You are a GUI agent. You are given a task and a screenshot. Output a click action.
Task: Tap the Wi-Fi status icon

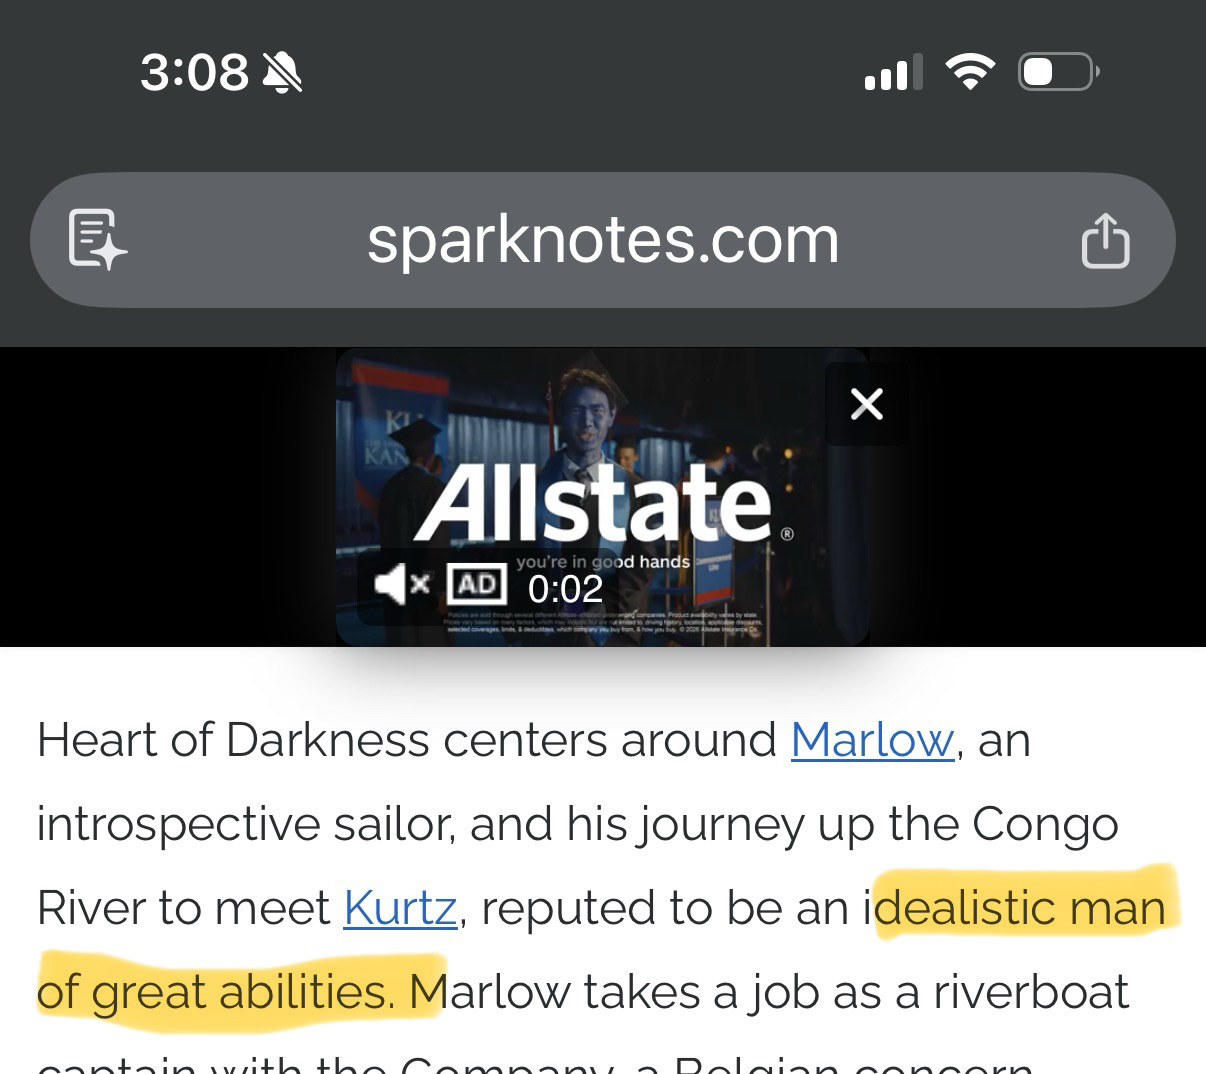click(x=969, y=72)
